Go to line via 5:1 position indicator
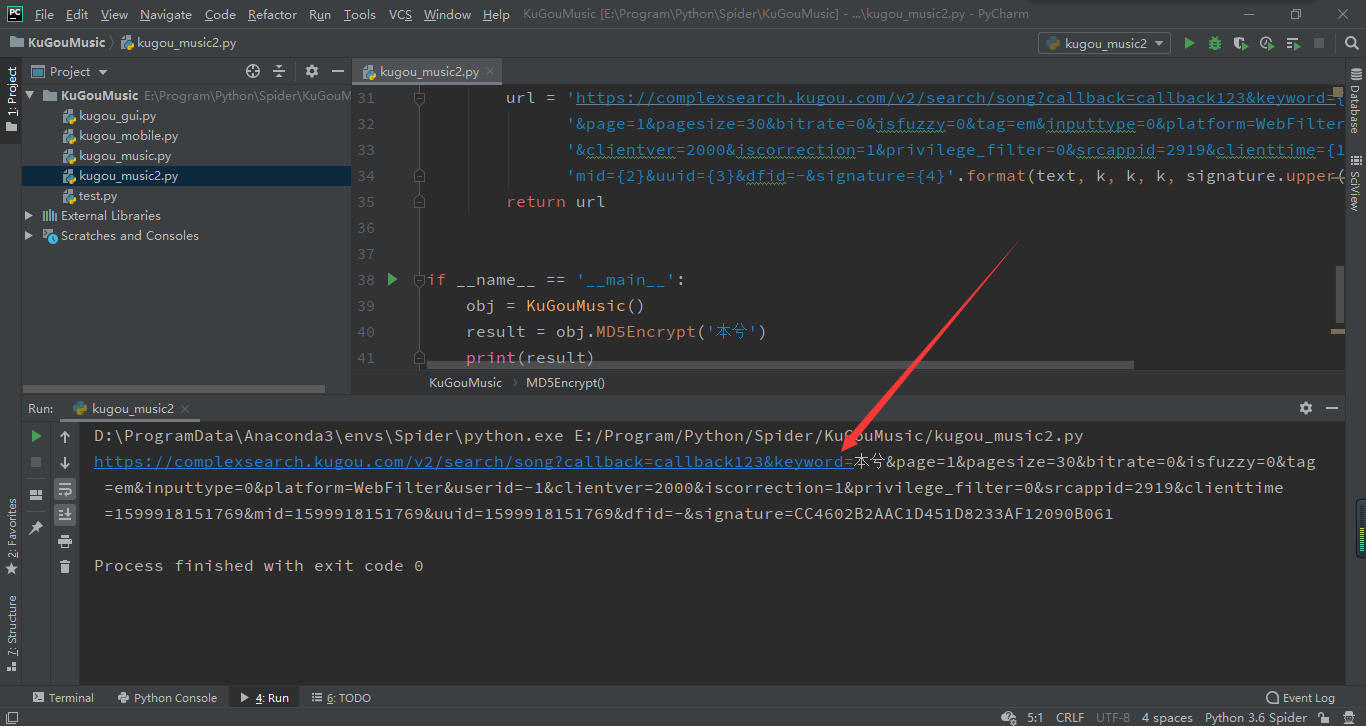The image size is (1366, 726). click(x=1035, y=717)
